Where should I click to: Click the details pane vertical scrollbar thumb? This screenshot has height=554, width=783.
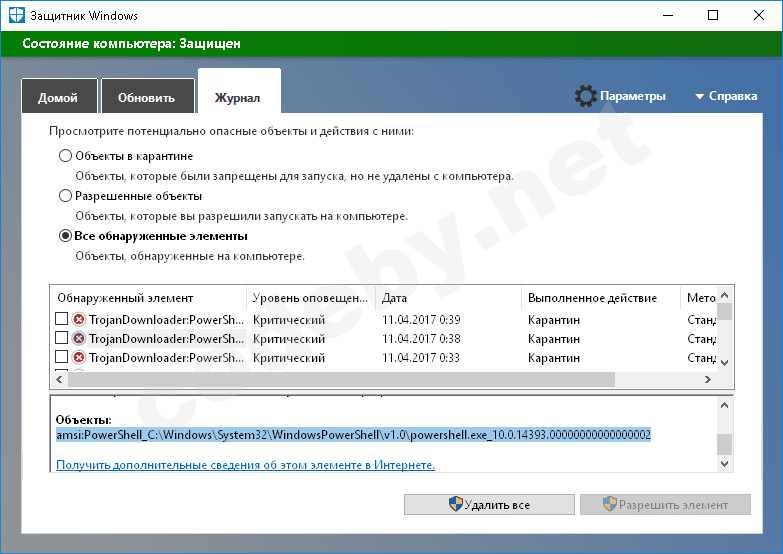click(725, 444)
